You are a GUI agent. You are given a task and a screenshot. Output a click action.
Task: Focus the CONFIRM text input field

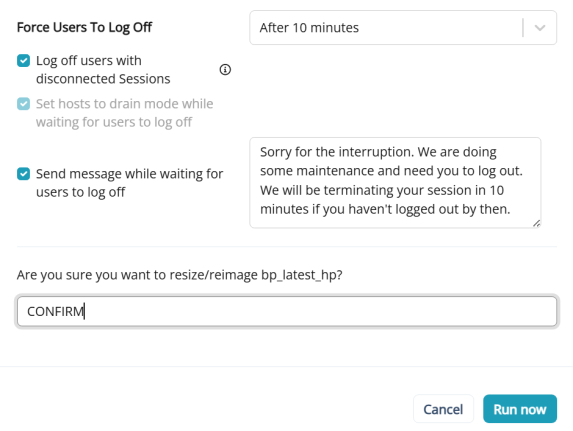pyautogui.click(x=287, y=311)
